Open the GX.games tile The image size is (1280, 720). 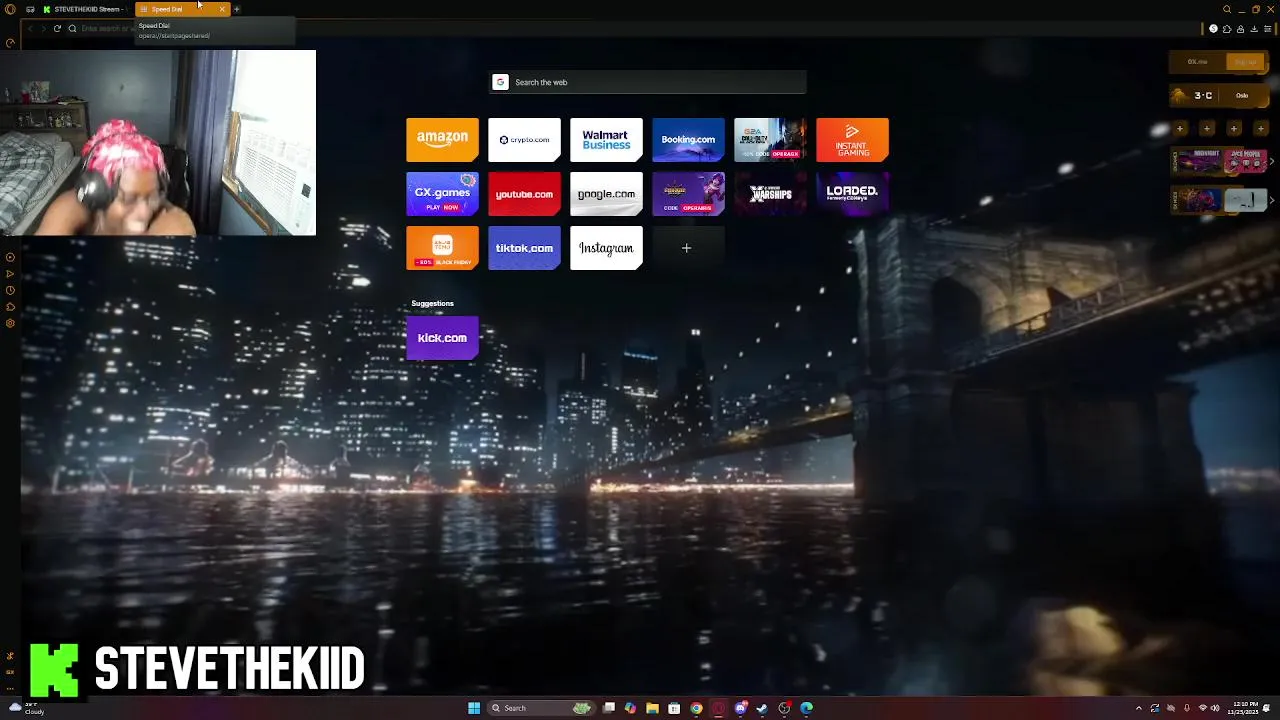click(x=442, y=194)
